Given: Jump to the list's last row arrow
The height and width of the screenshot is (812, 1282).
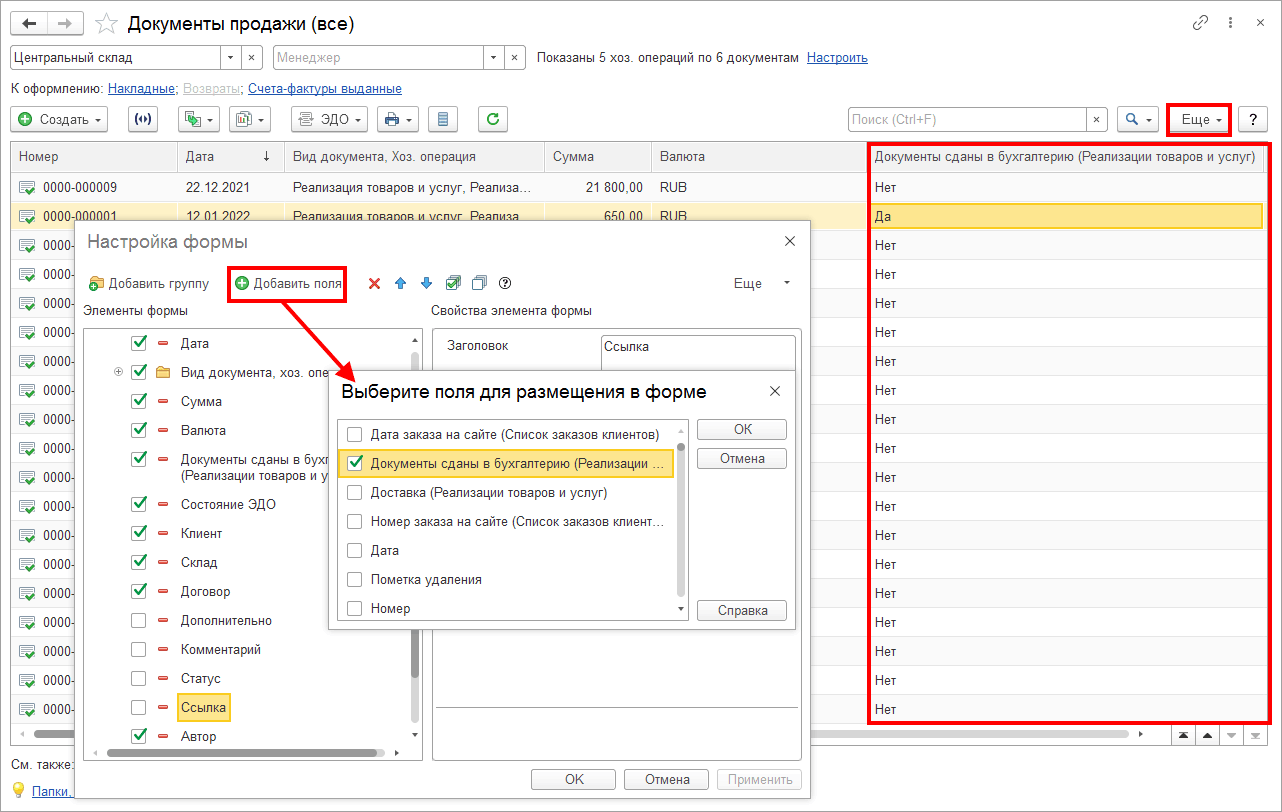Looking at the screenshot, I should point(1255,735).
